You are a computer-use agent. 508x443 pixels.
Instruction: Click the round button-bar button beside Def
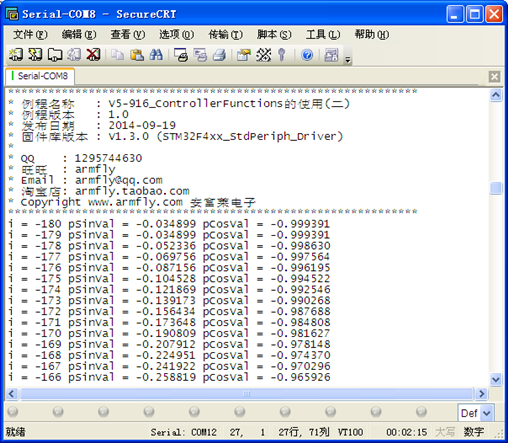[421, 412]
